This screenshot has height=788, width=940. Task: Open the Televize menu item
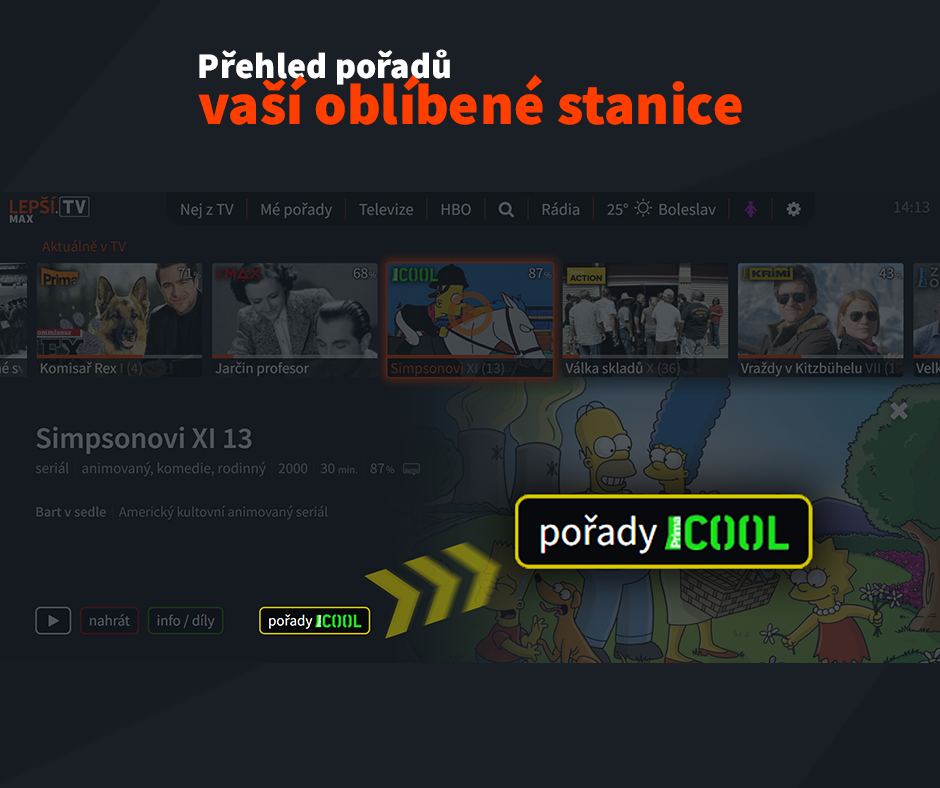pos(386,209)
